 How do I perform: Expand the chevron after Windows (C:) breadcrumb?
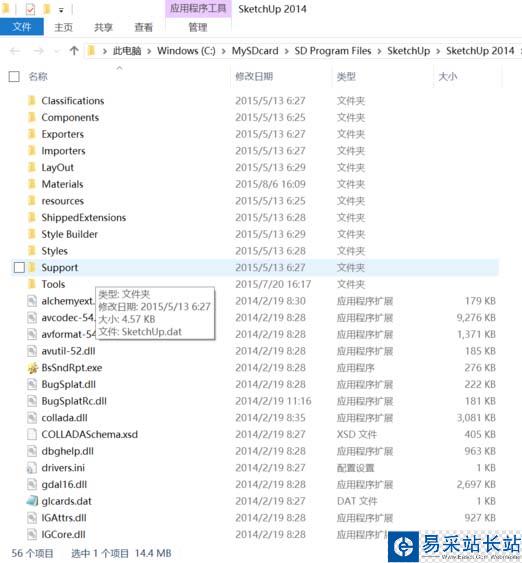tap(224, 51)
